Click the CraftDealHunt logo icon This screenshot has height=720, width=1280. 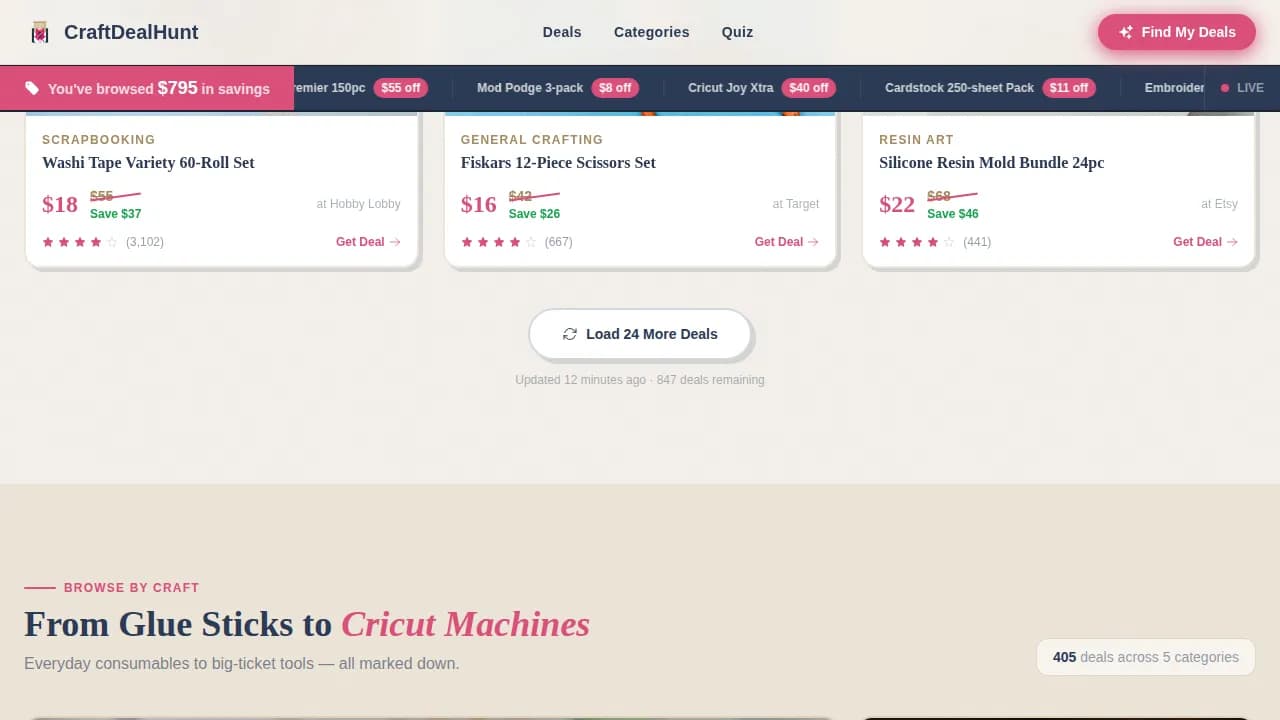(x=40, y=32)
